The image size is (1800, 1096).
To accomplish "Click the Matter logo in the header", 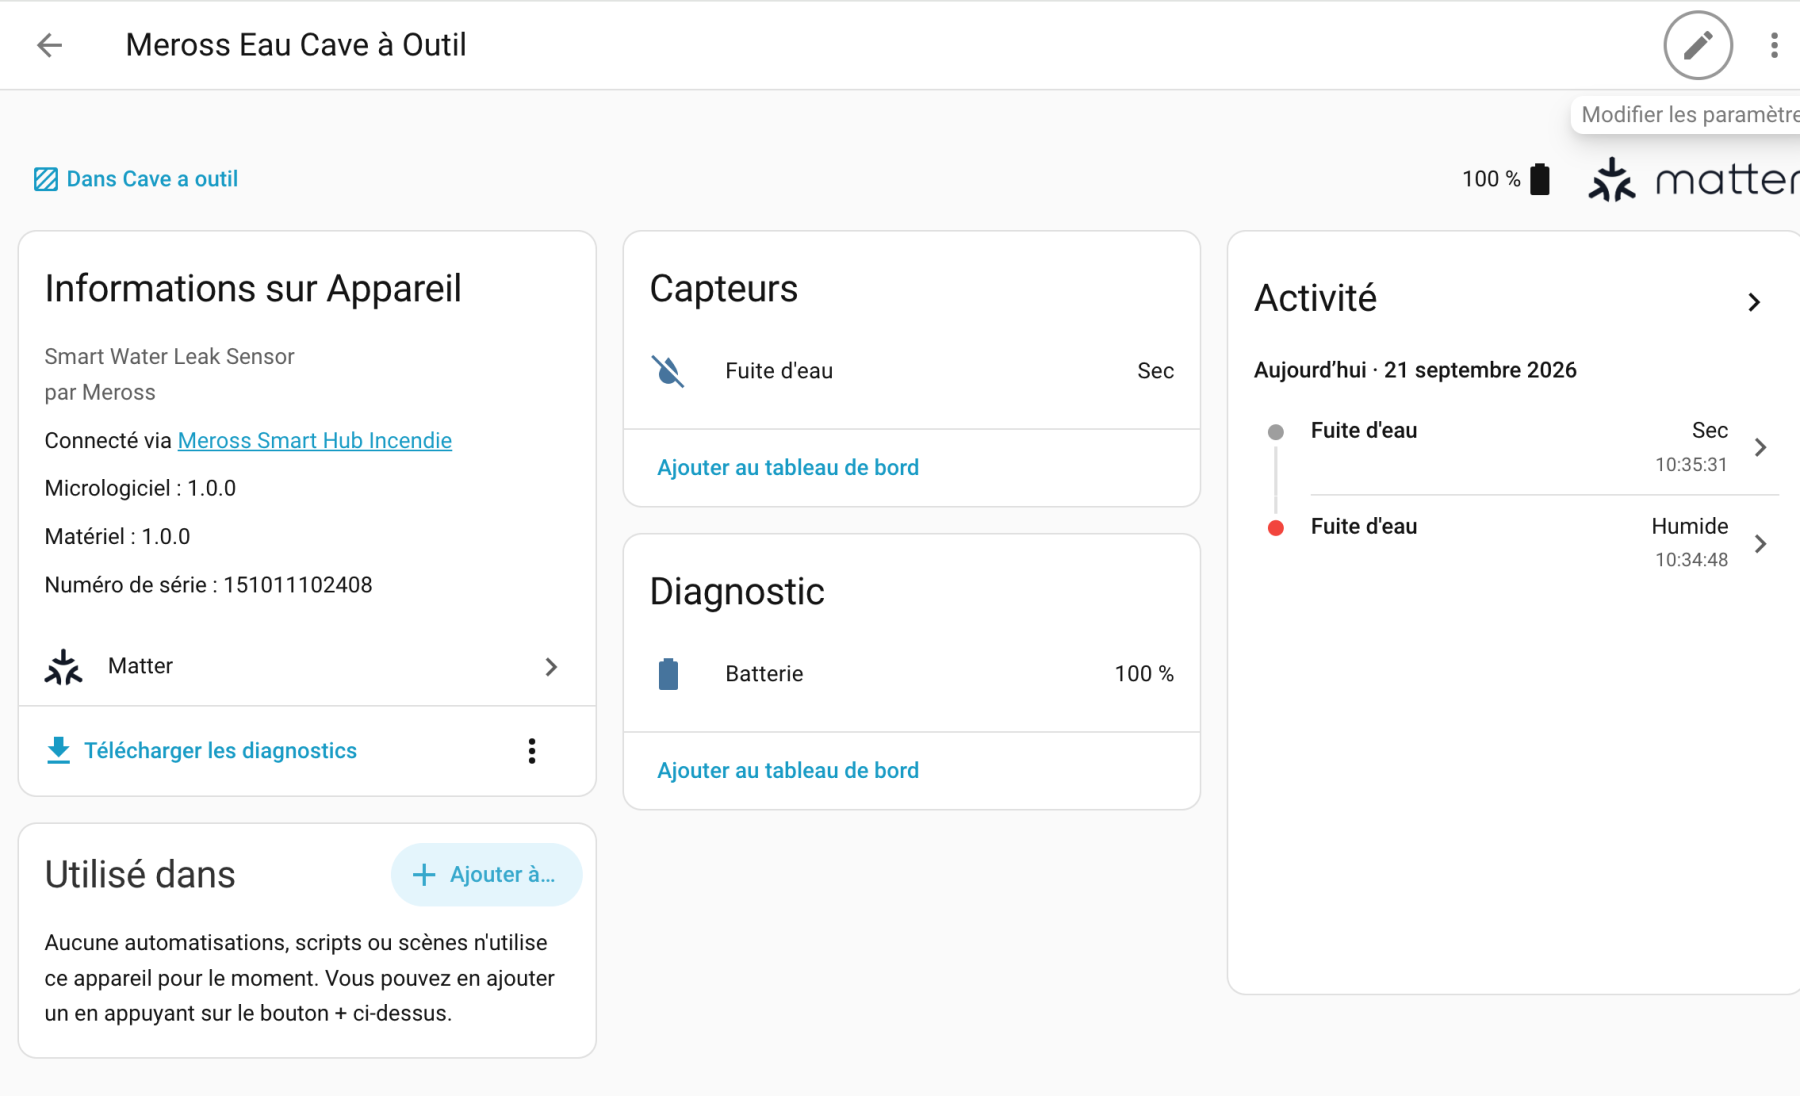I will tap(1694, 180).
